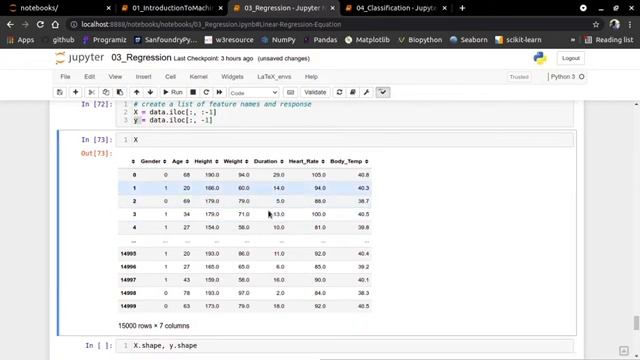Click the book toolbar icon
640x360 pixels.
pos(353,92)
